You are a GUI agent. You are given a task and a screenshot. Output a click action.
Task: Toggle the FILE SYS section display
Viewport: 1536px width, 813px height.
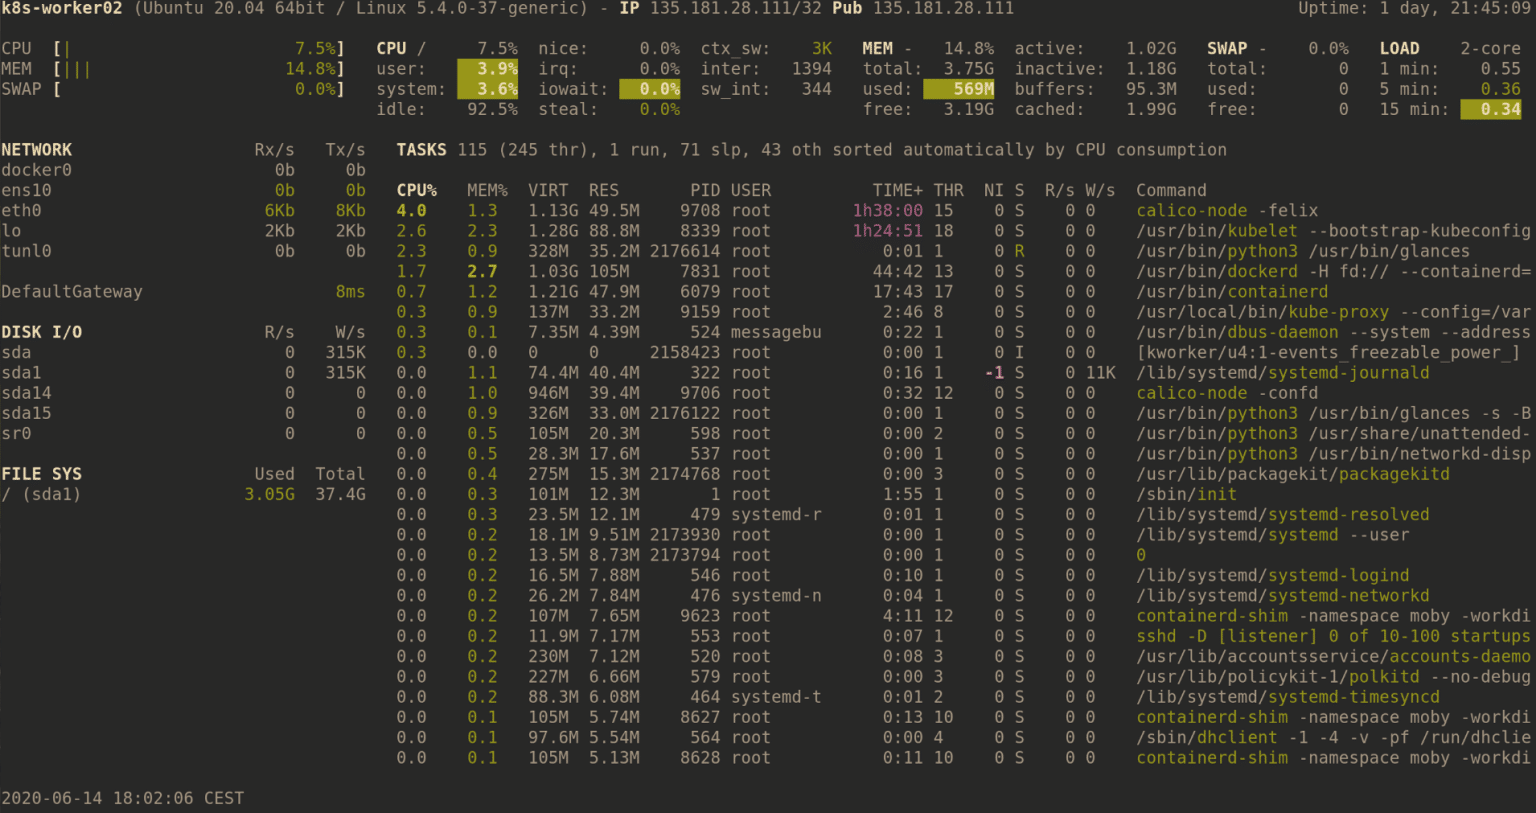pyautogui.click(x=41, y=473)
